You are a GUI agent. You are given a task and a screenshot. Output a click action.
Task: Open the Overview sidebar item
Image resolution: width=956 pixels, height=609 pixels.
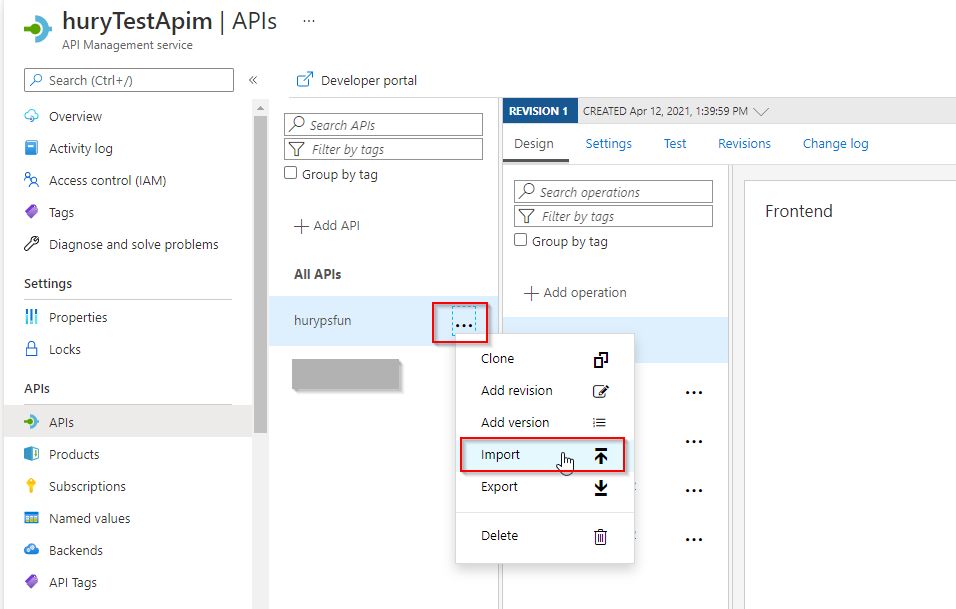click(75, 116)
